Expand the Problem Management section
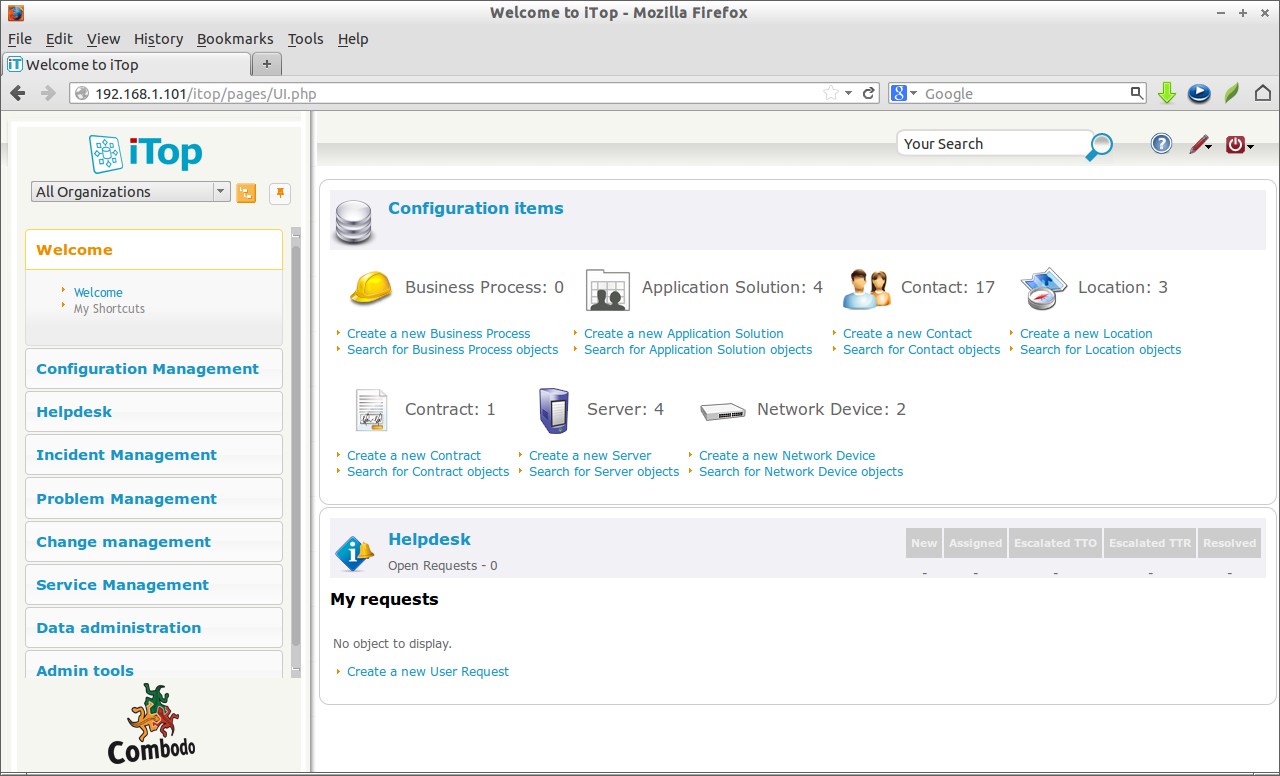 [154, 499]
